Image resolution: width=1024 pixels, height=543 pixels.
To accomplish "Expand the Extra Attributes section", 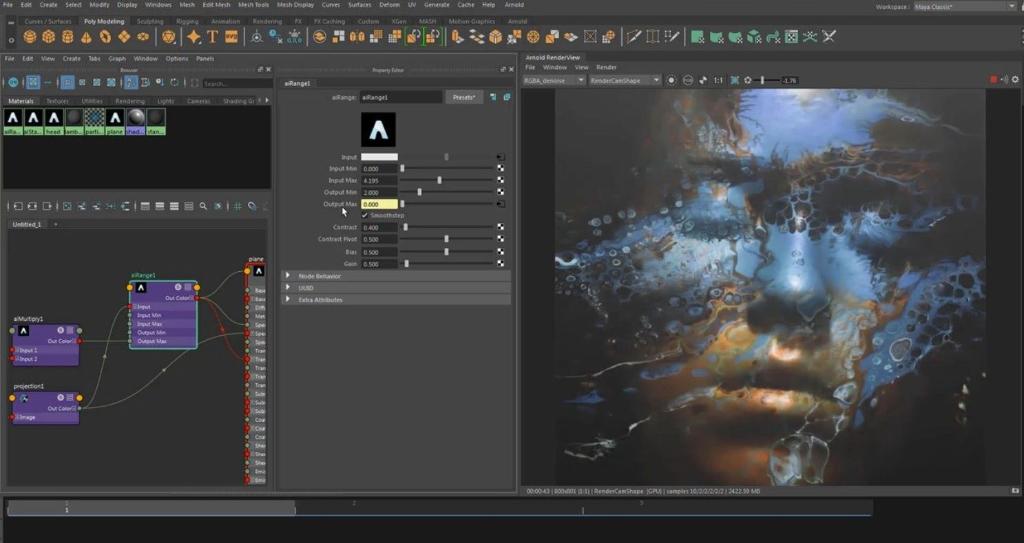I will coord(396,300).
